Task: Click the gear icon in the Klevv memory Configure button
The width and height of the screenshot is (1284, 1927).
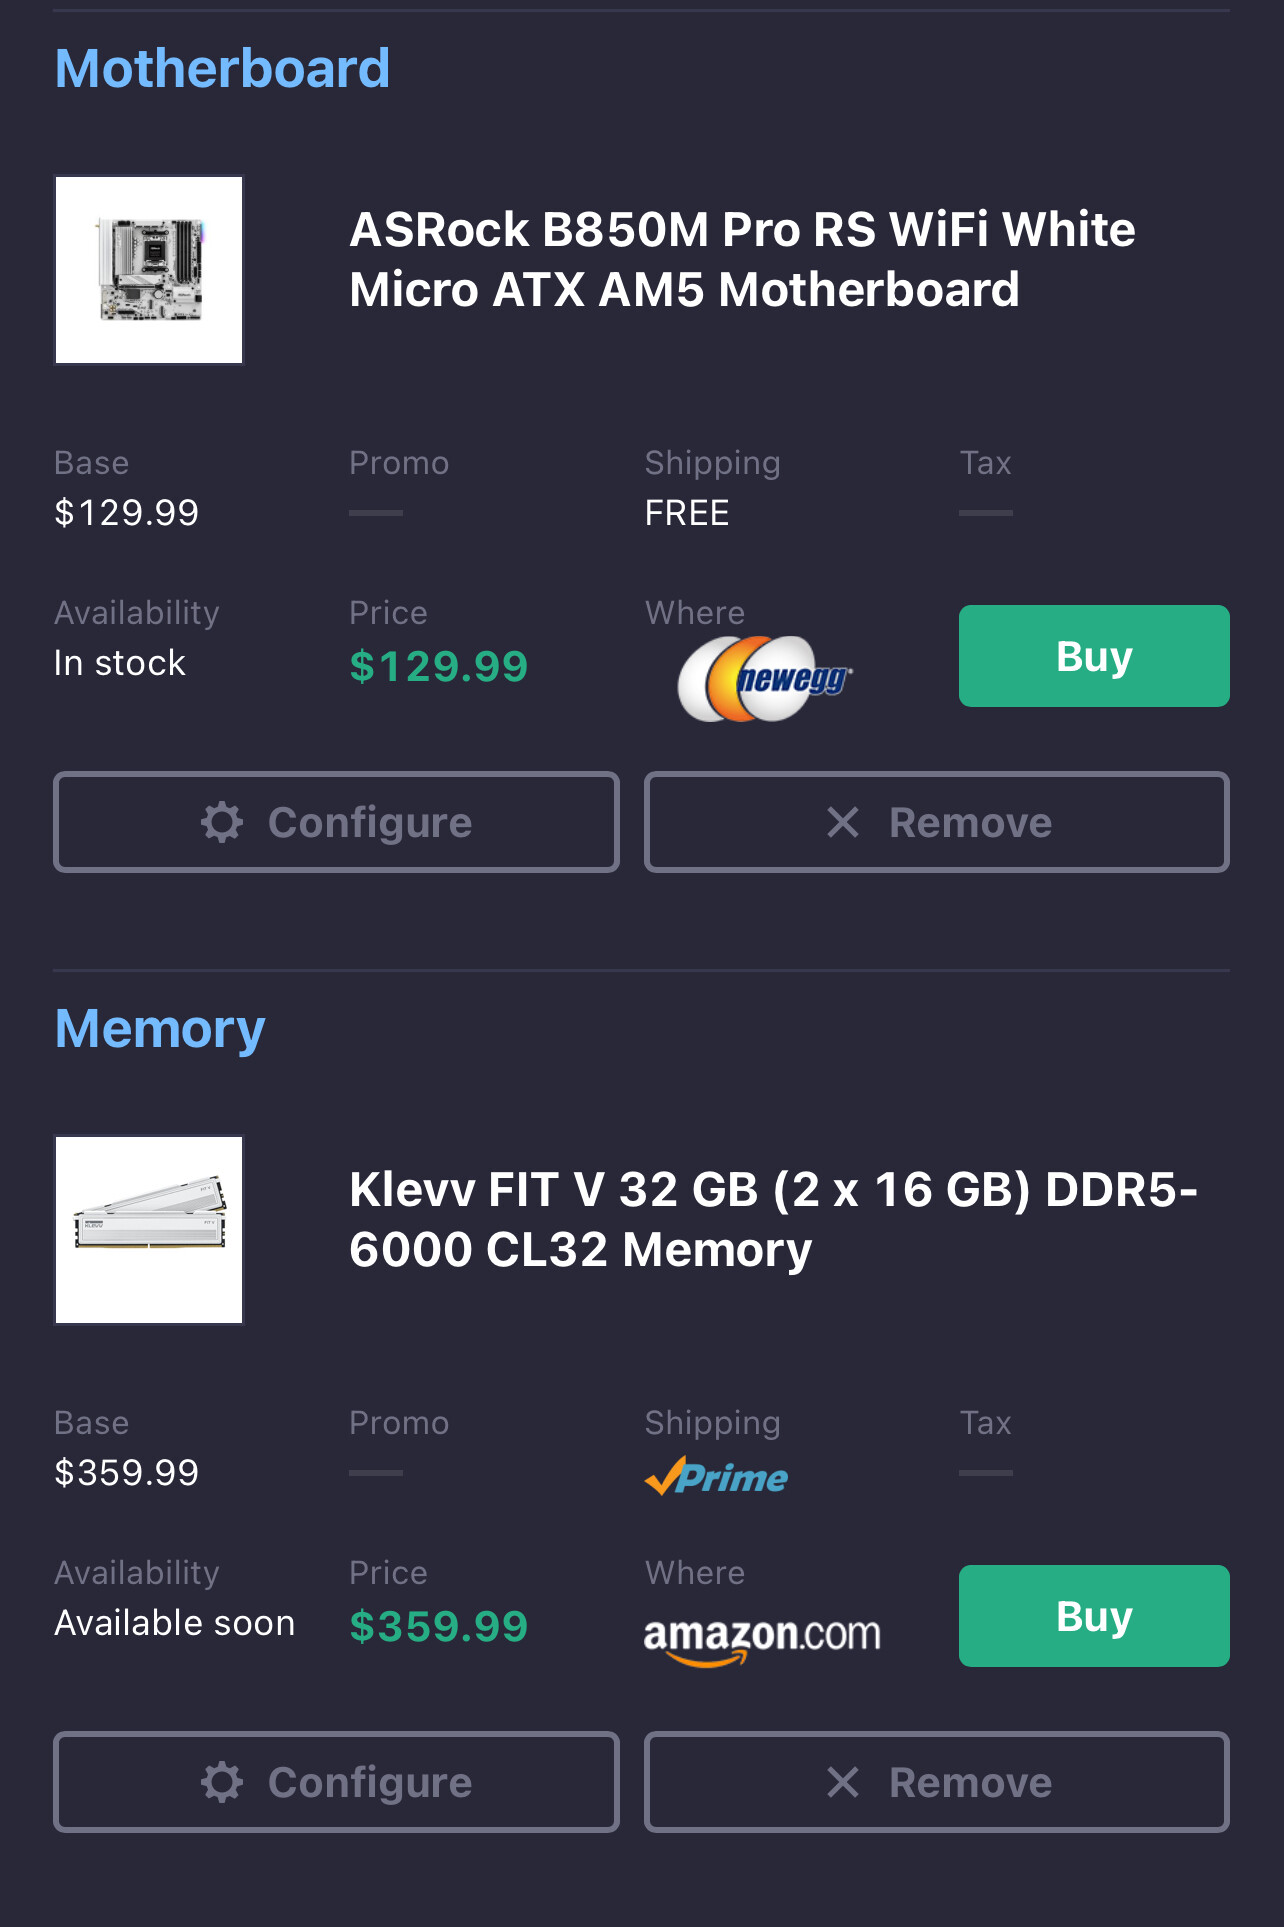Action: point(222,1783)
